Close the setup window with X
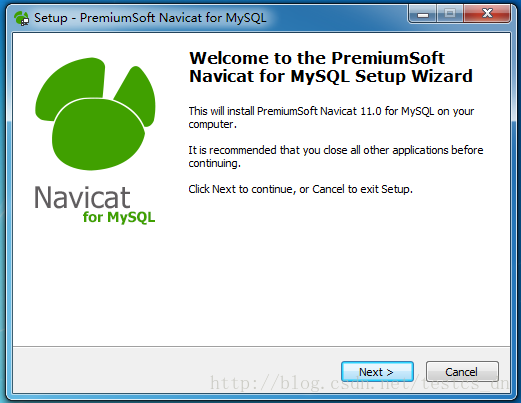Screen dimensions: 521x403 487,14
